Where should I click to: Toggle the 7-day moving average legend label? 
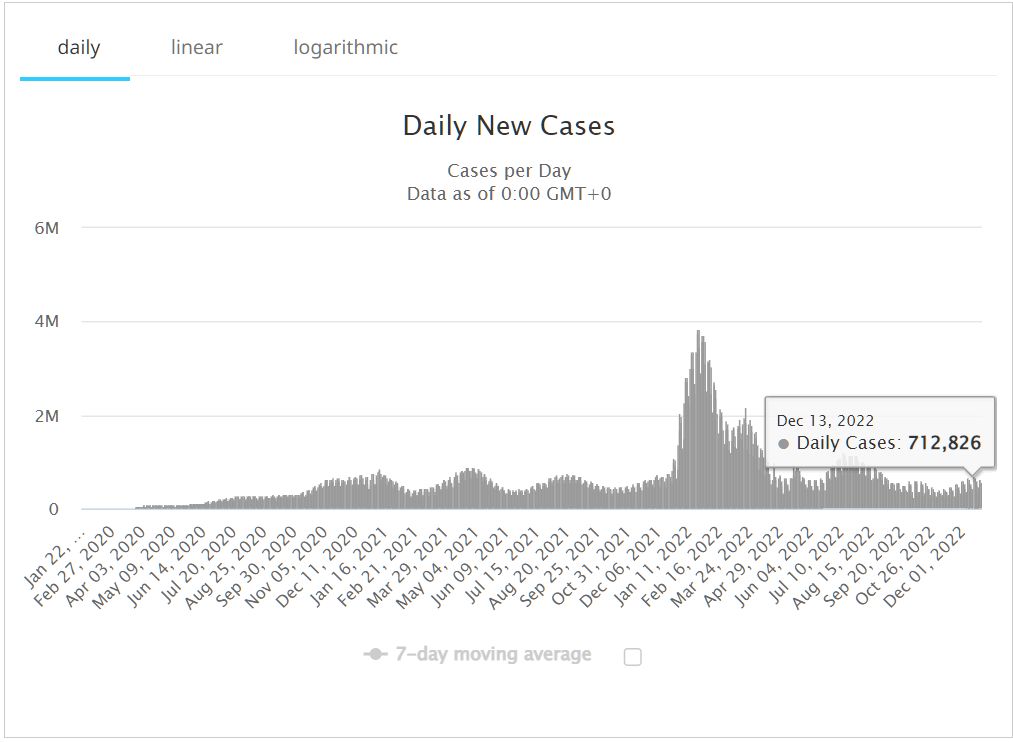(493, 655)
